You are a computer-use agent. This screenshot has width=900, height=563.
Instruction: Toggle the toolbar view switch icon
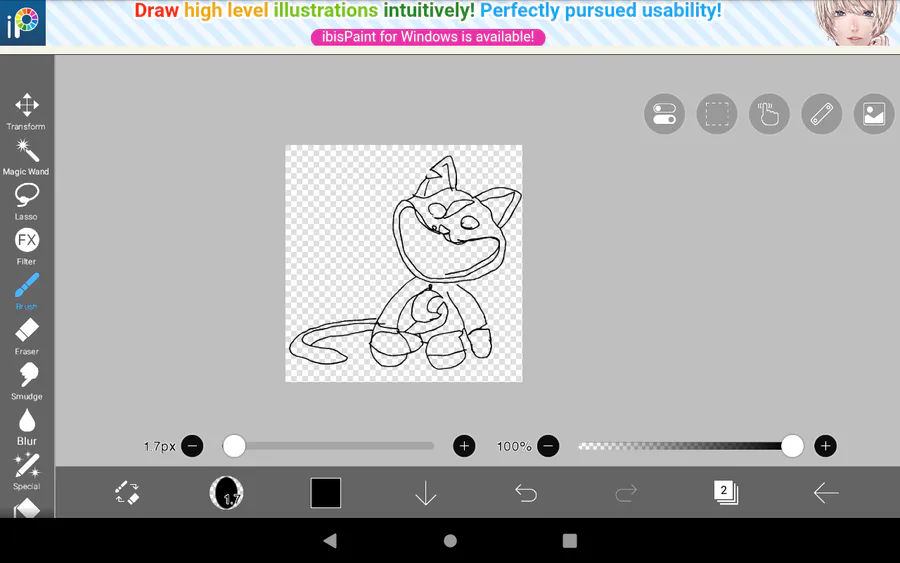tap(665, 114)
